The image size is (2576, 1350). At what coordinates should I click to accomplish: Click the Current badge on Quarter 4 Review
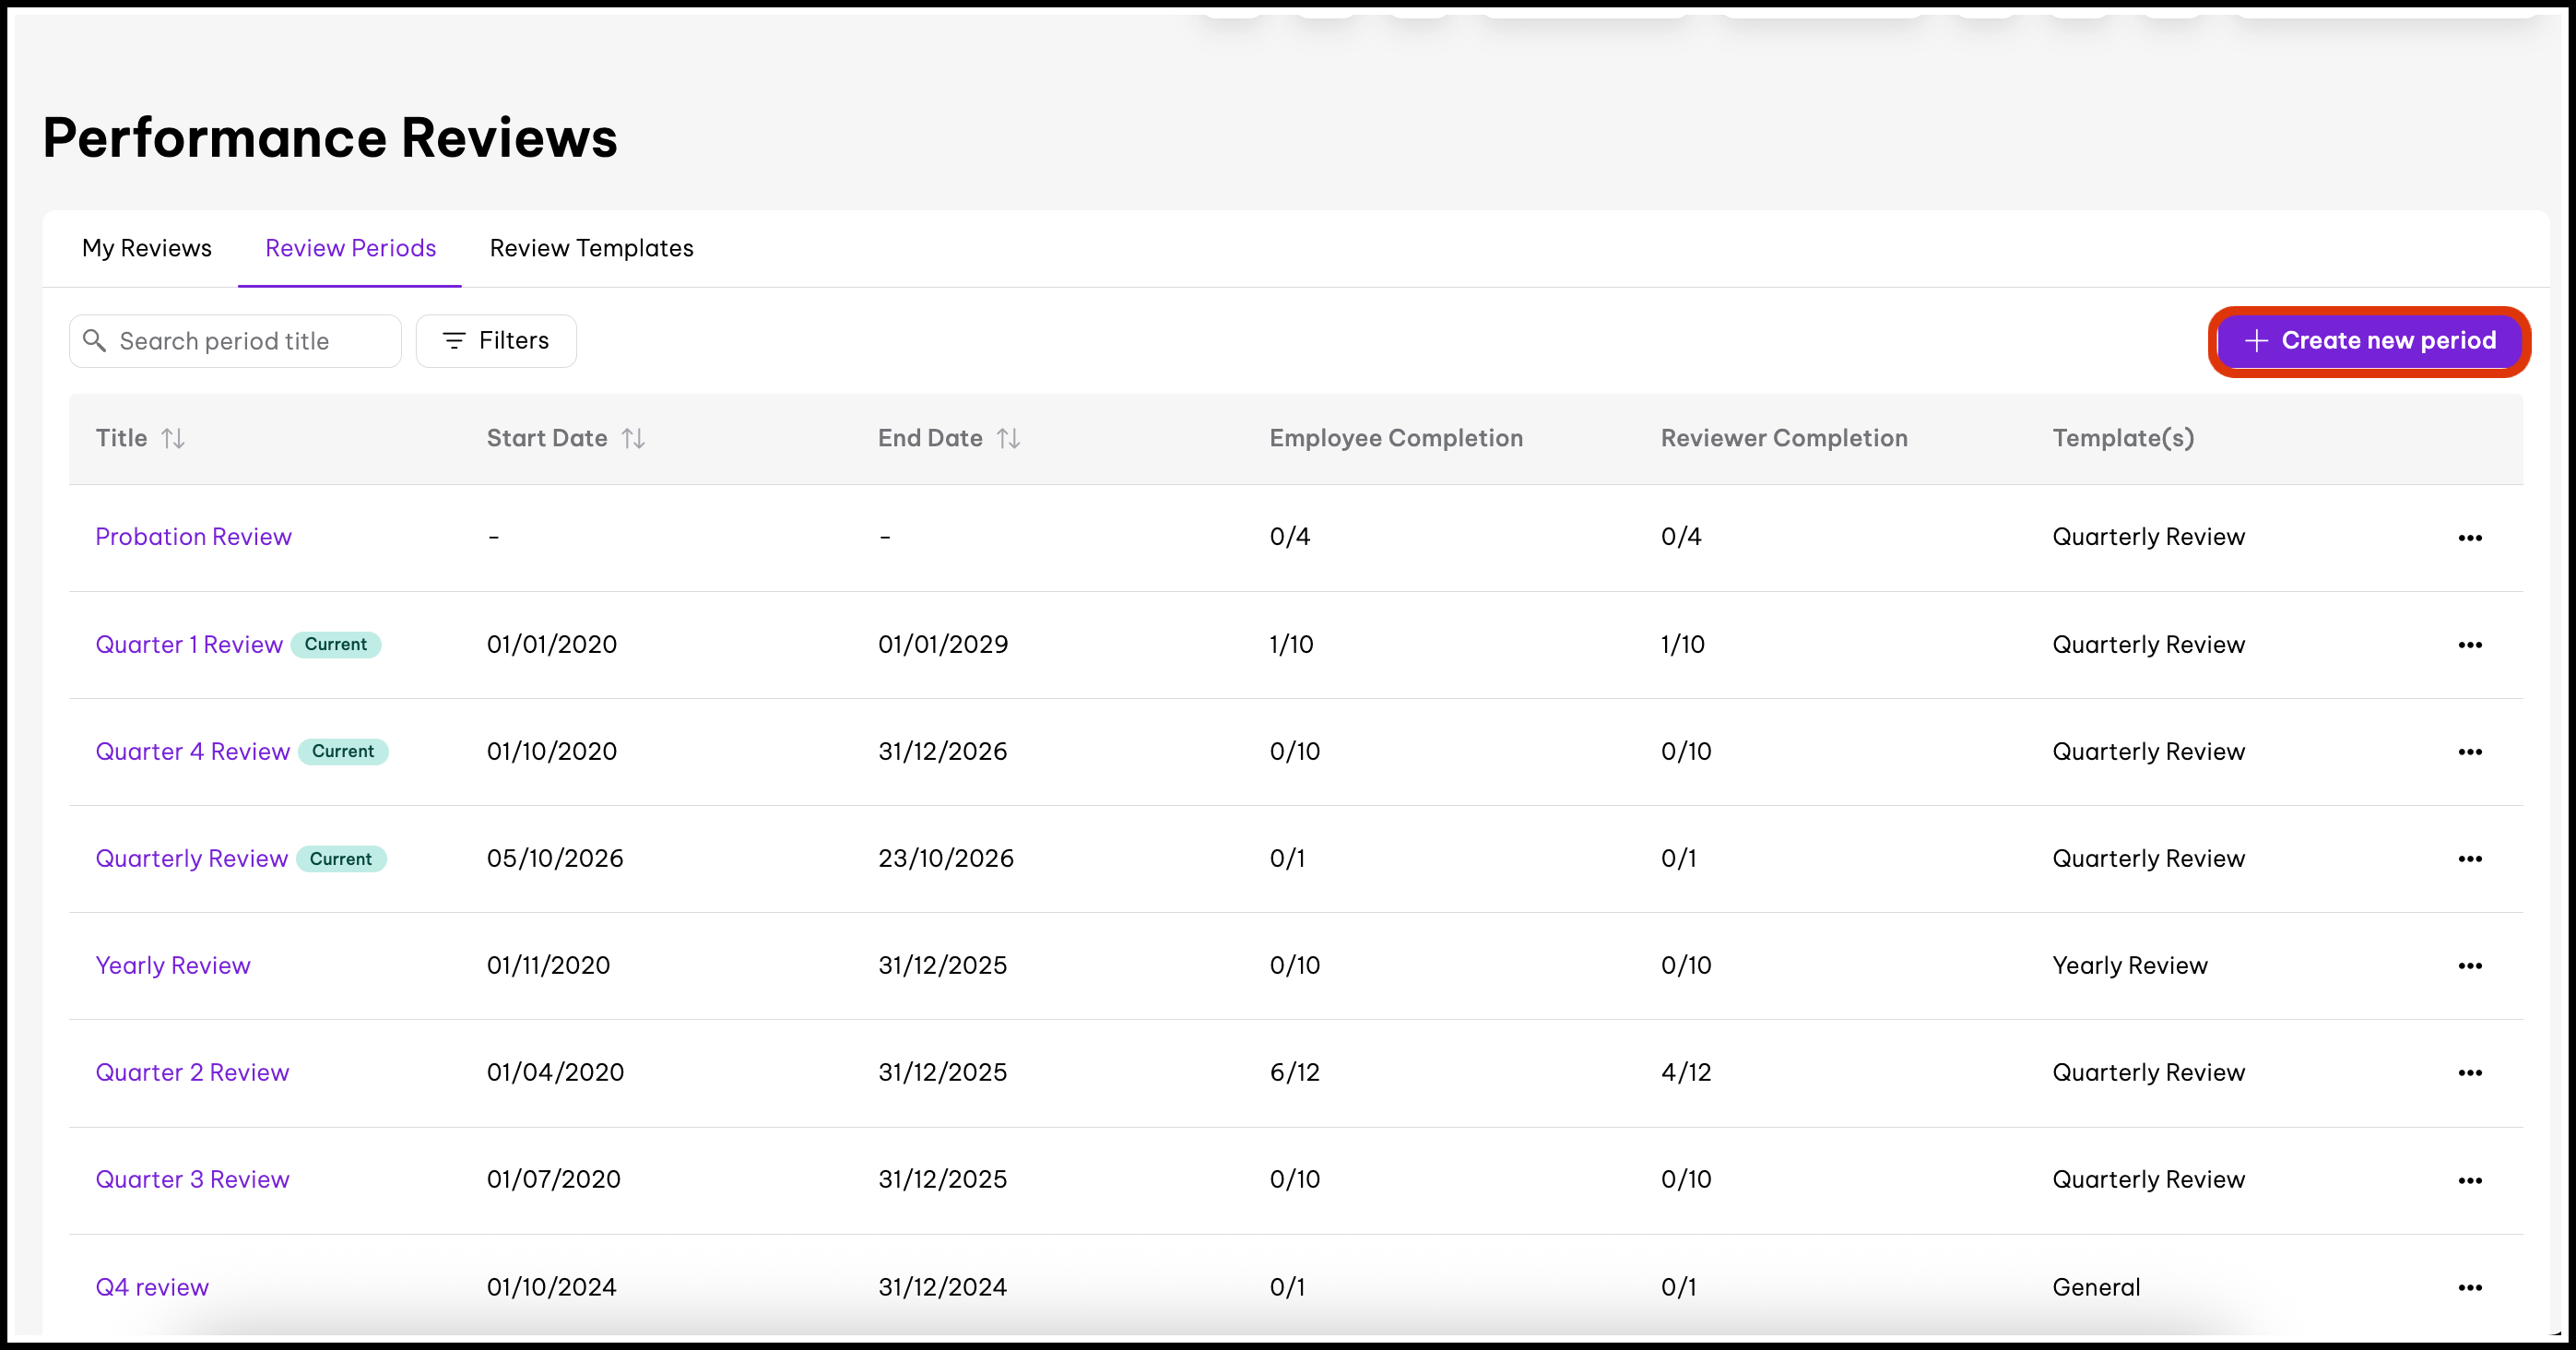click(x=343, y=752)
